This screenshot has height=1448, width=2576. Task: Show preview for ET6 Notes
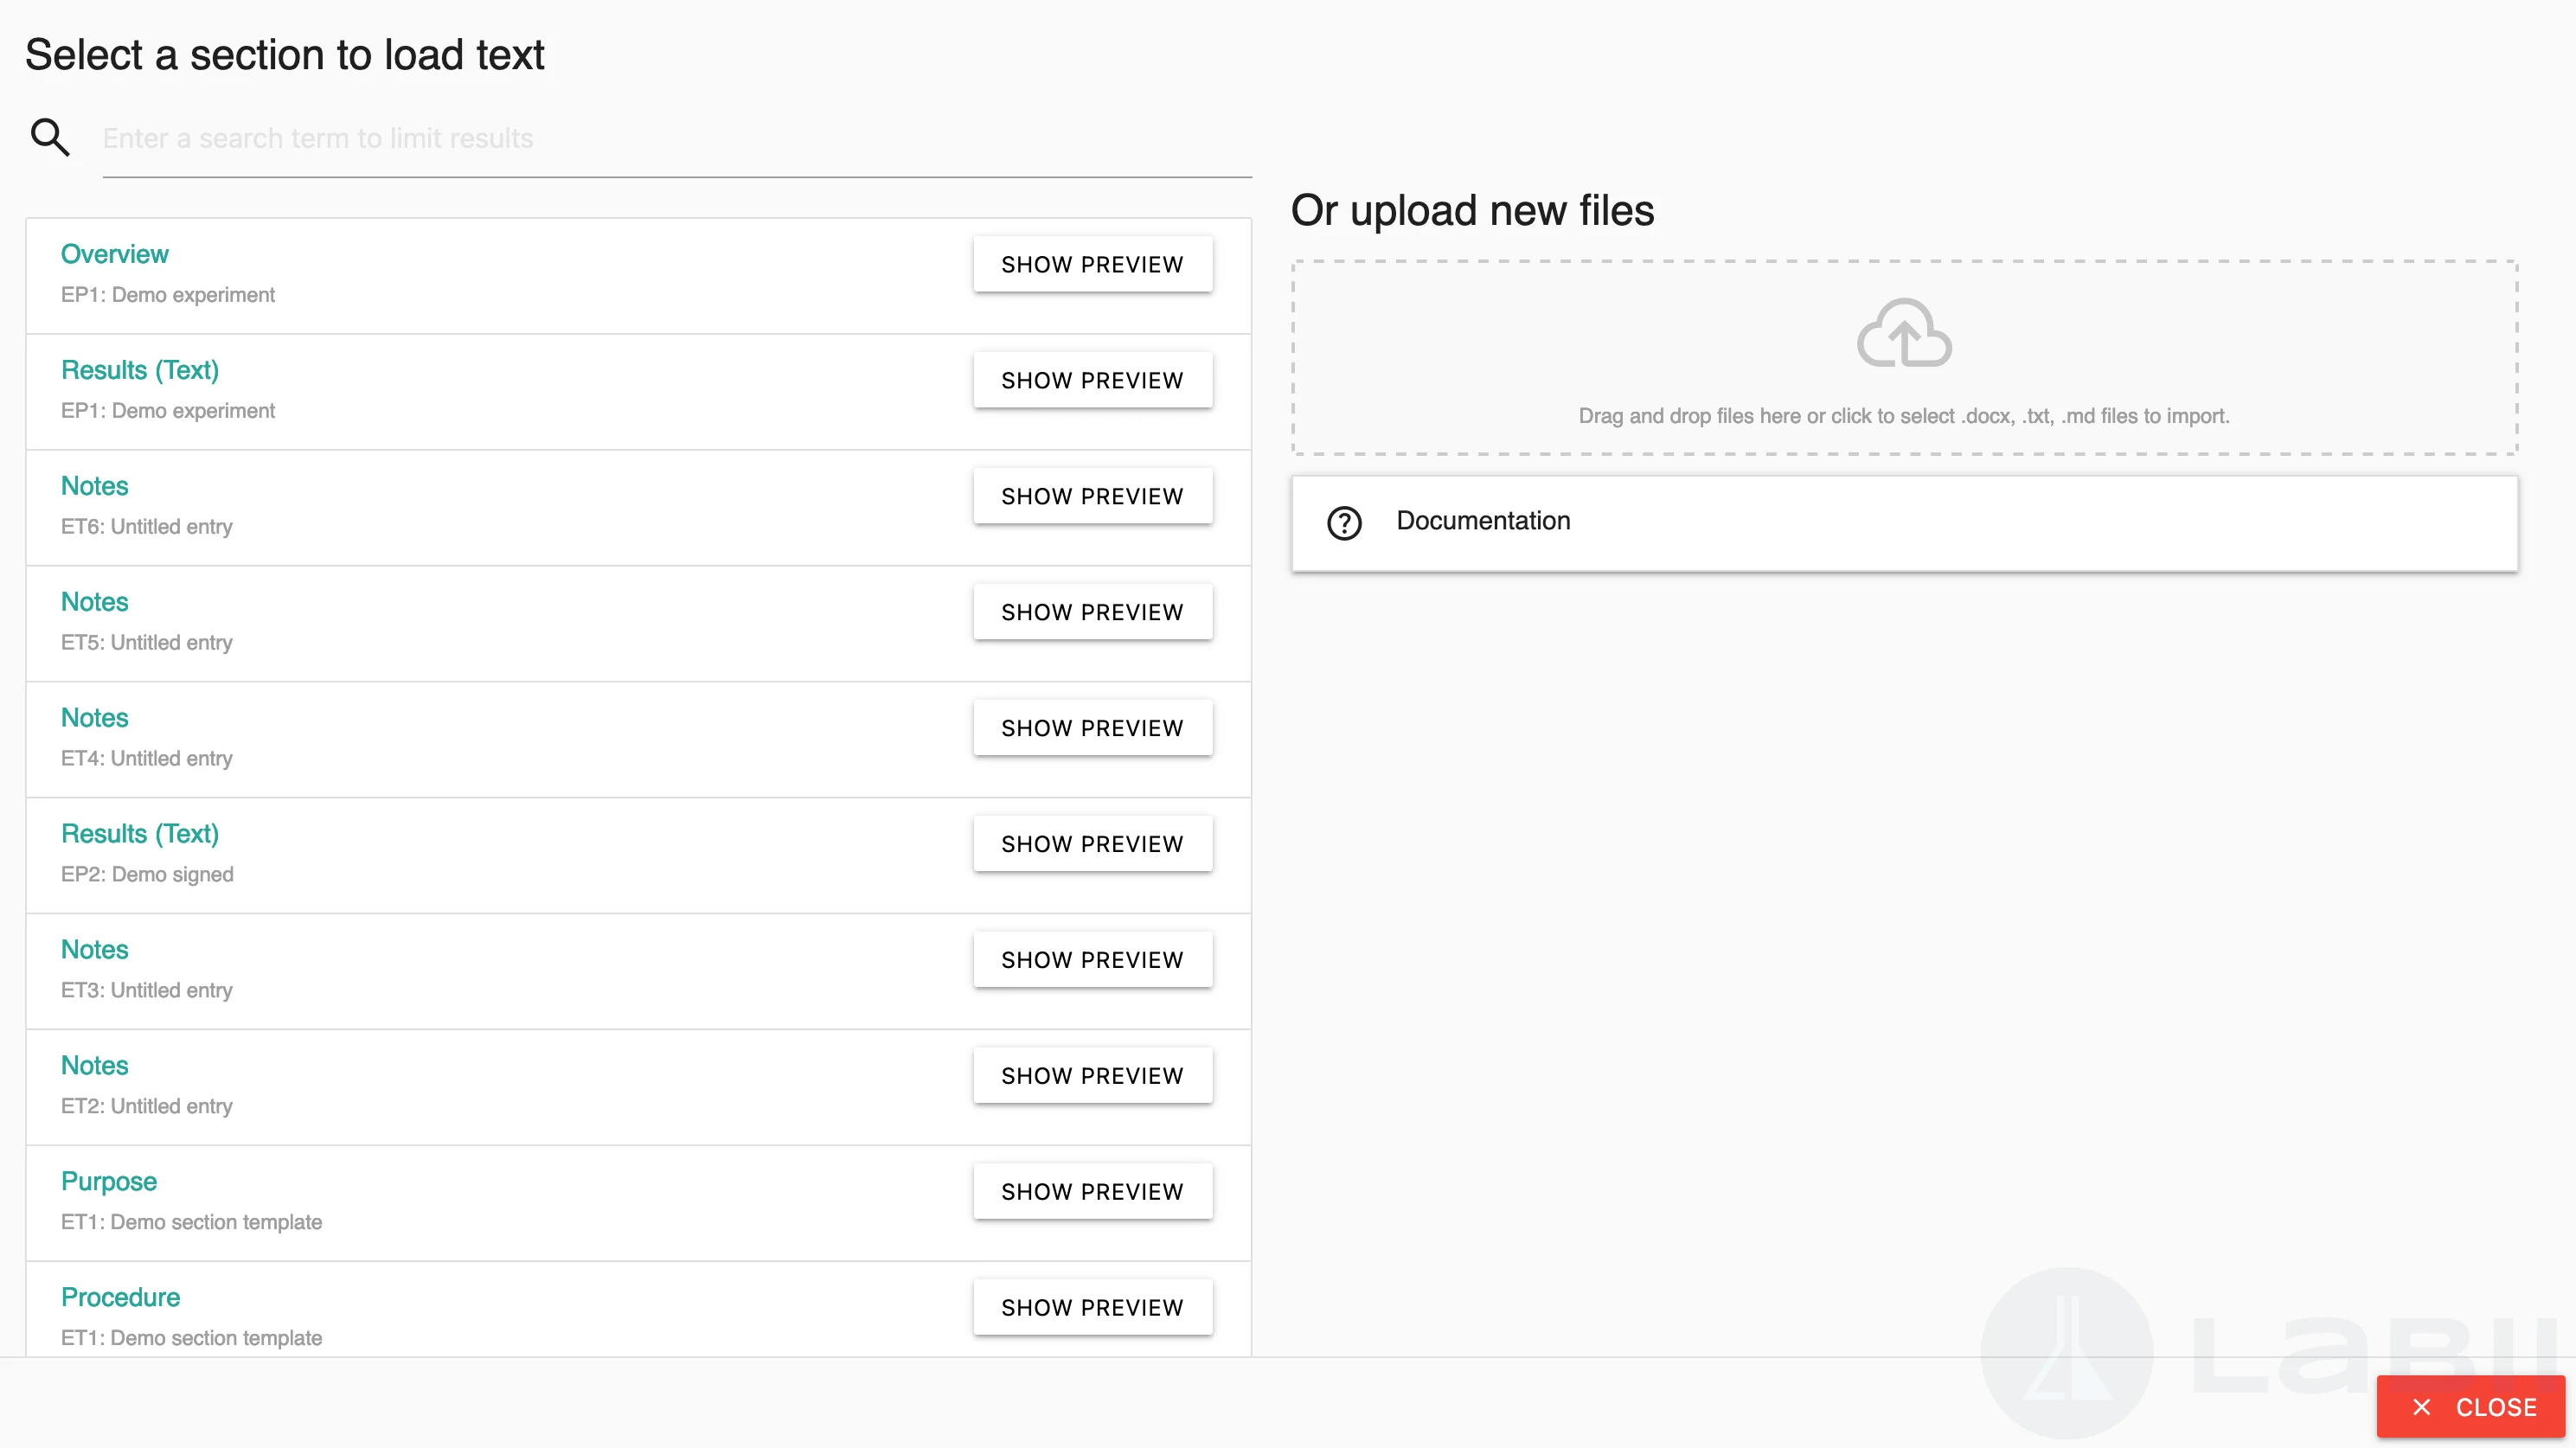(x=1092, y=496)
